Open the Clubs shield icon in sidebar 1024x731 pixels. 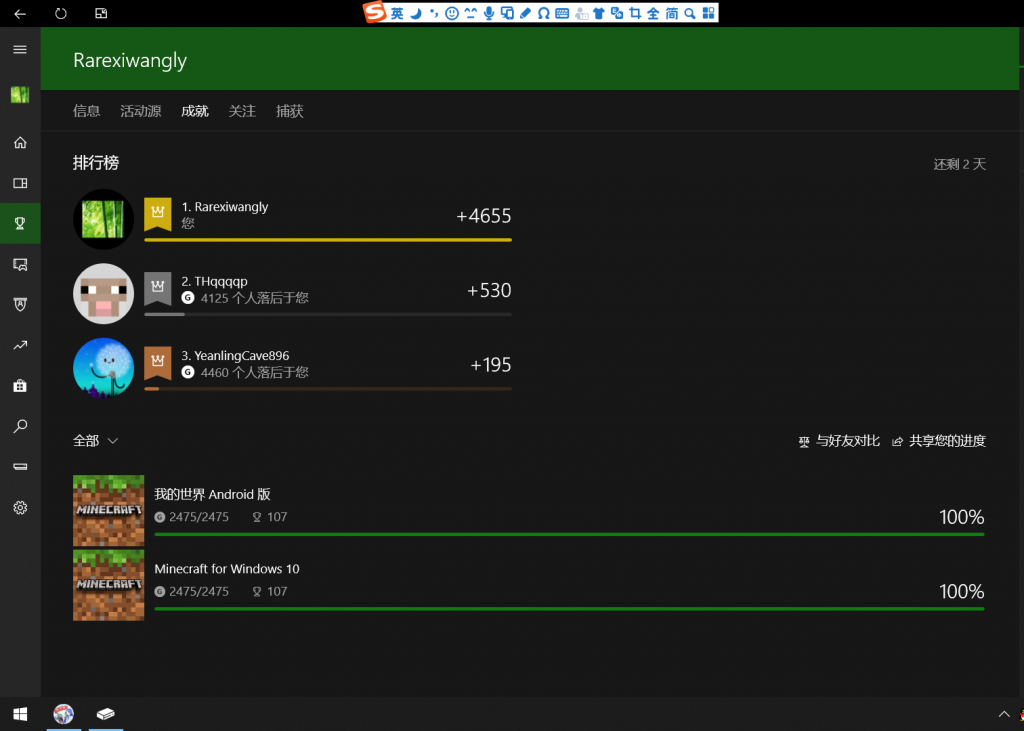(x=20, y=304)
